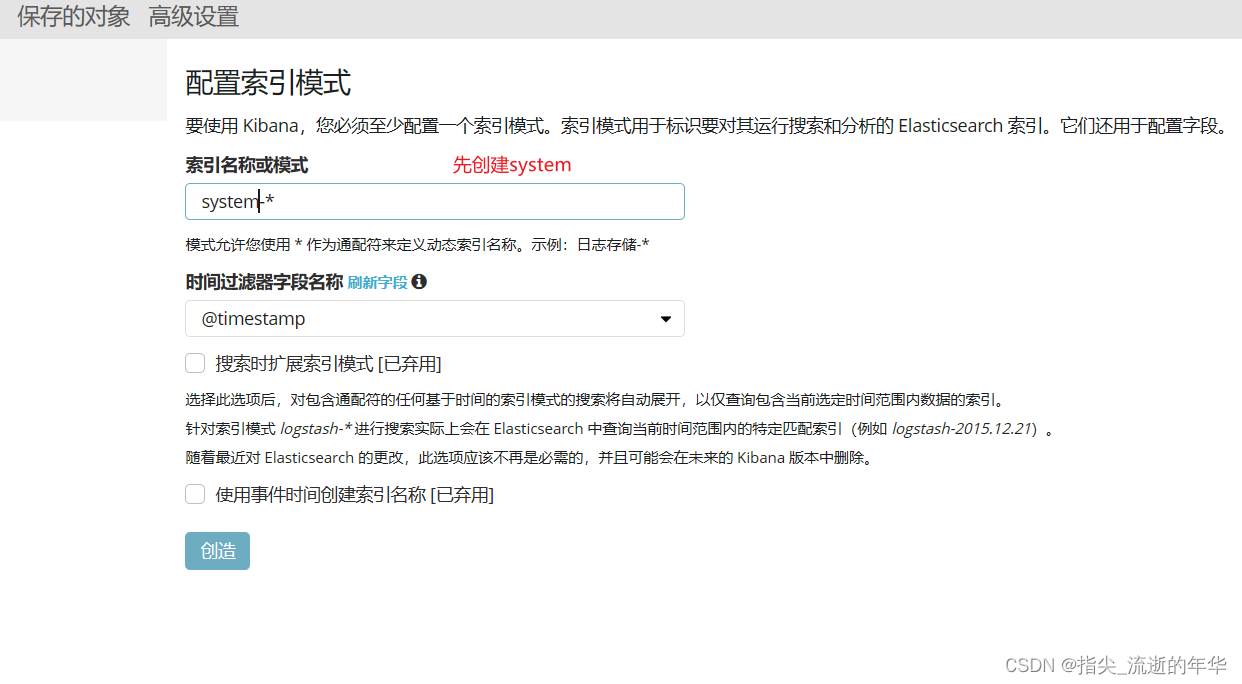
Task: Toggle the 搜索时扩展索引模式 [已弃用] checkbox
Action: click(195, 363)
